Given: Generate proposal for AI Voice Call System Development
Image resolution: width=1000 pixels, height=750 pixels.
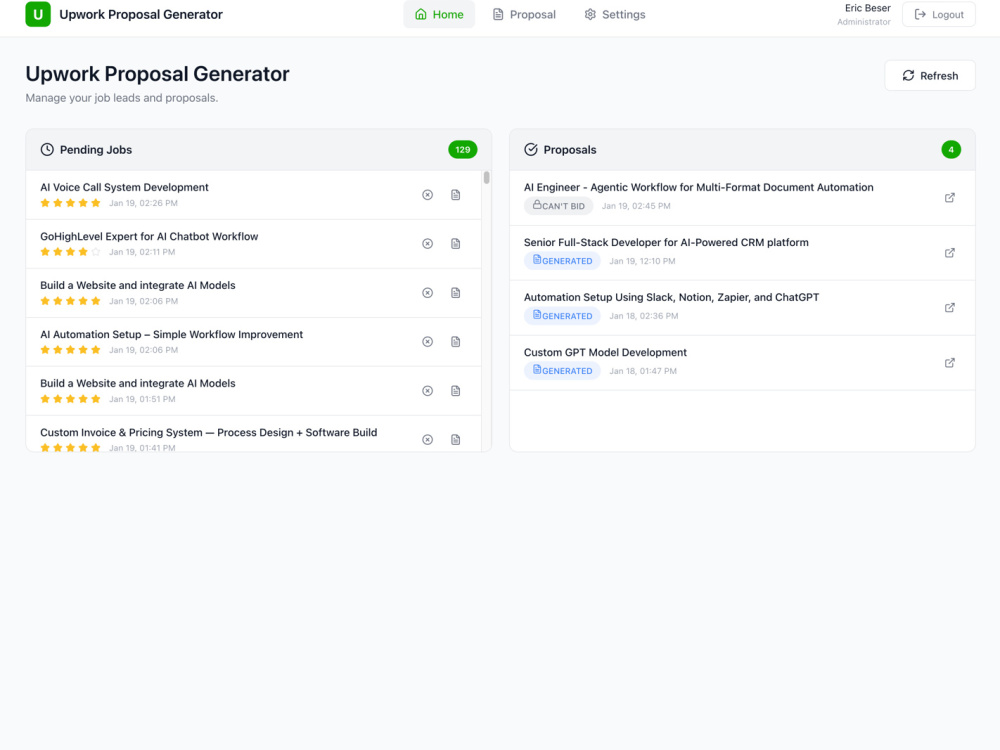Looking at the screenshot, I should pos(455,195).
